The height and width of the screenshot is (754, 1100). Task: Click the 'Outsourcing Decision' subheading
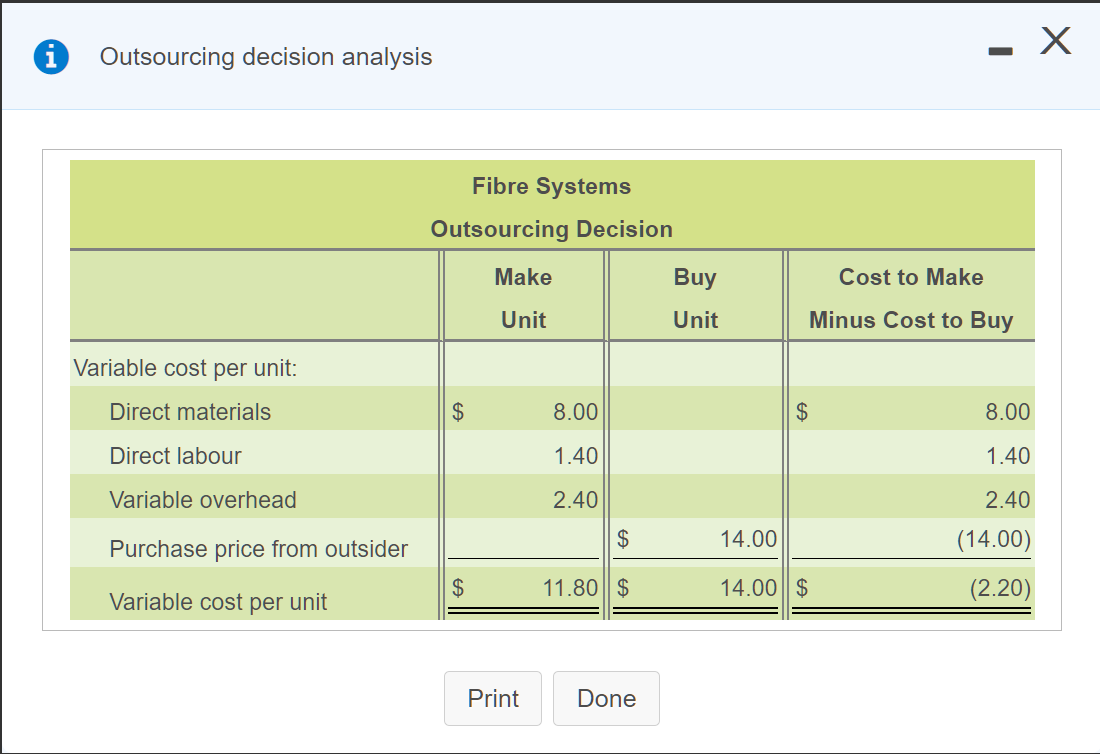(x=551, y=229)
